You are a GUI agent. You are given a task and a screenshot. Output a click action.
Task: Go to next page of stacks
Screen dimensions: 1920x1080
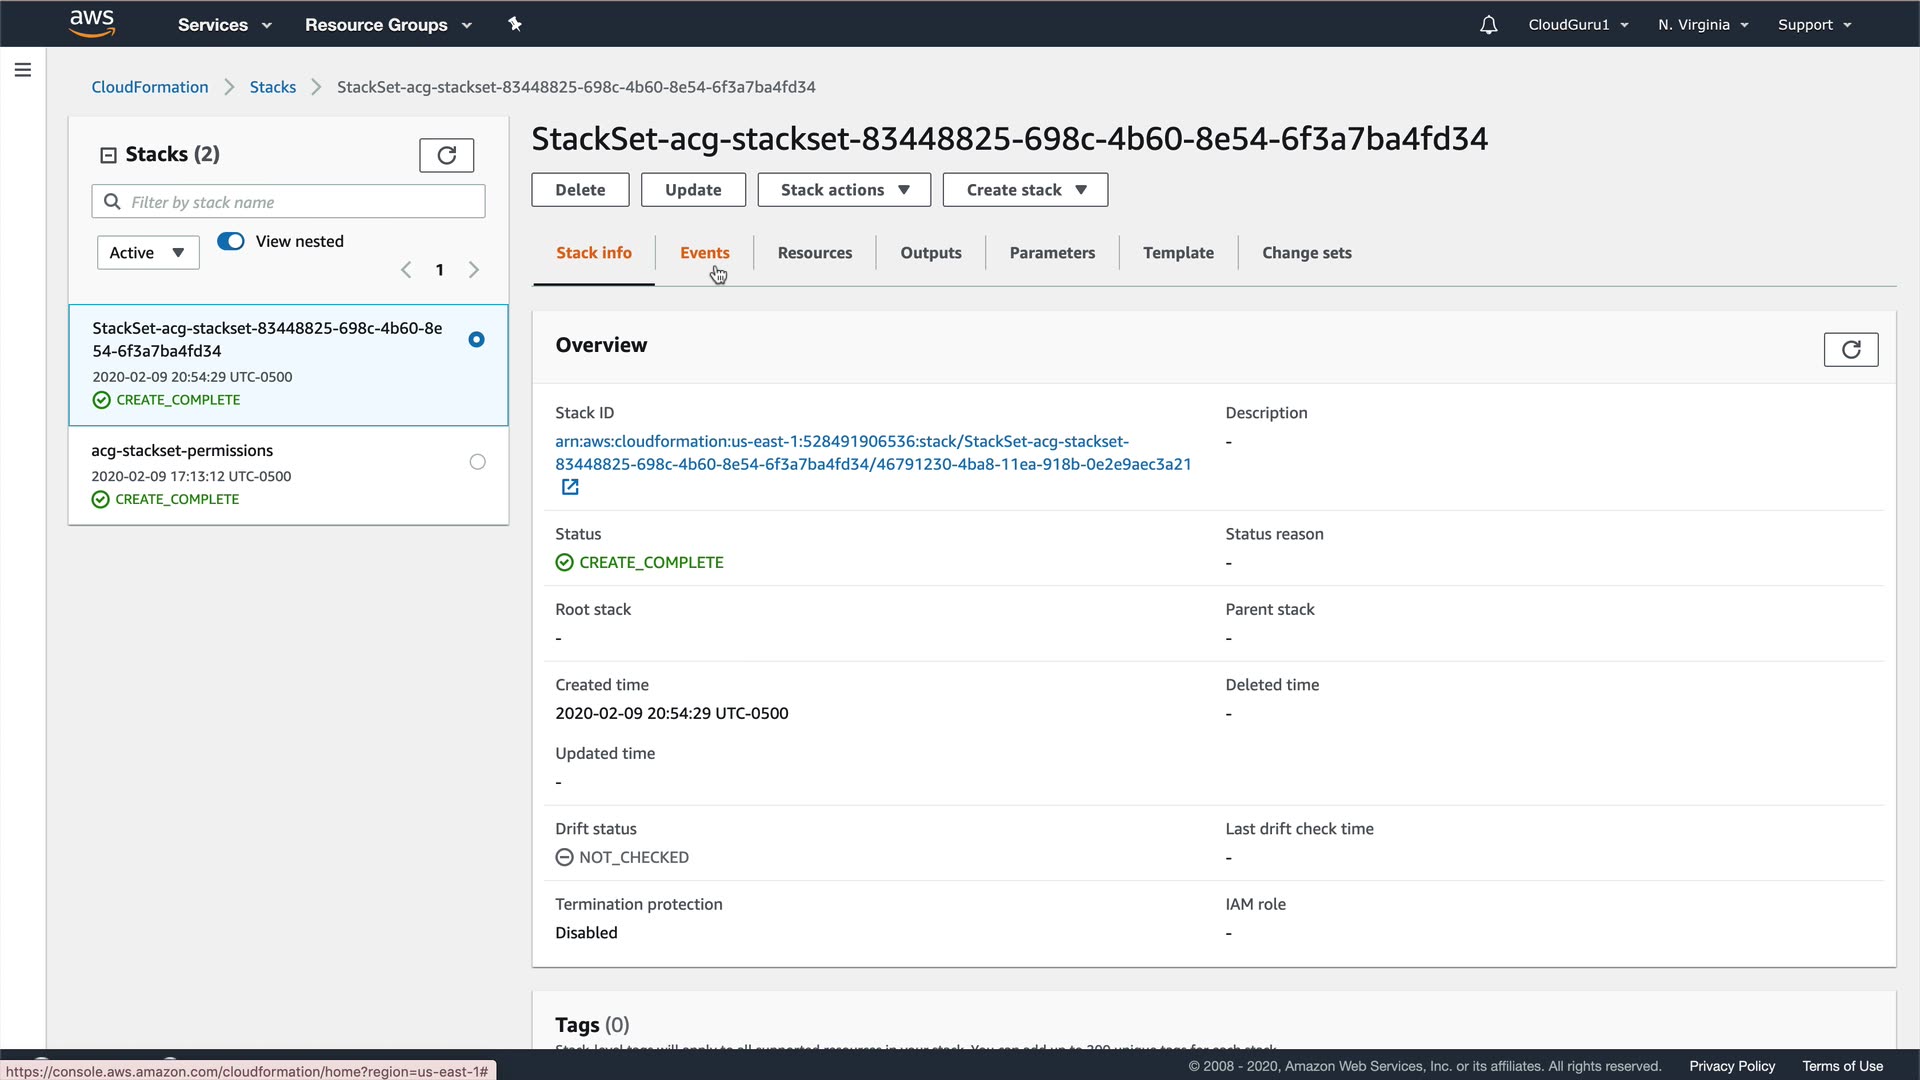(x=474, y=270)
